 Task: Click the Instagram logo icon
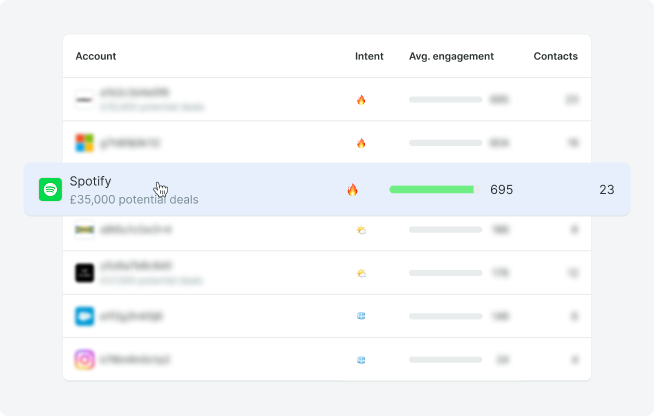click(85, 359)
